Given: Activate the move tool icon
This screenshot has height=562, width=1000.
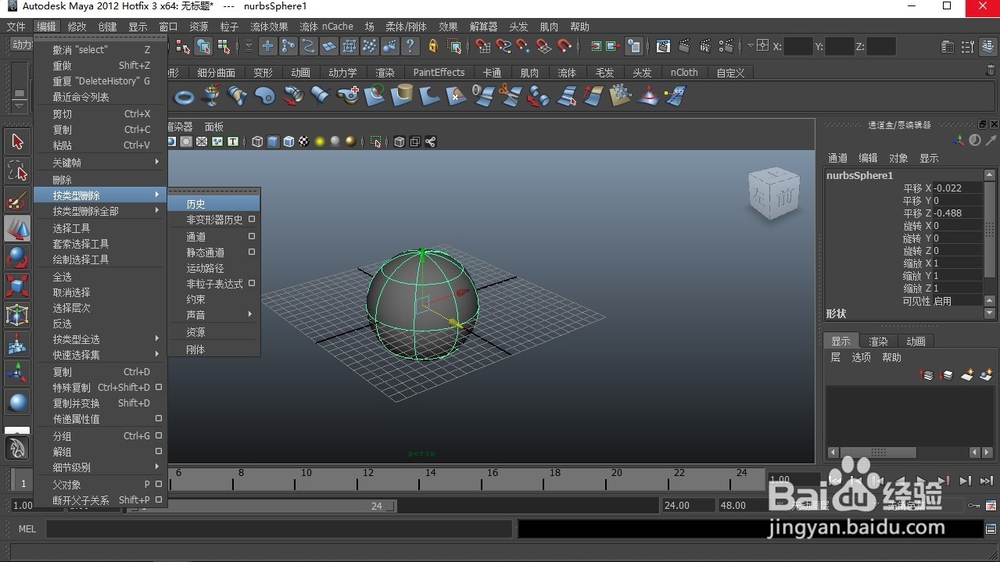Looking at the screenshot, I should [17, 229].
